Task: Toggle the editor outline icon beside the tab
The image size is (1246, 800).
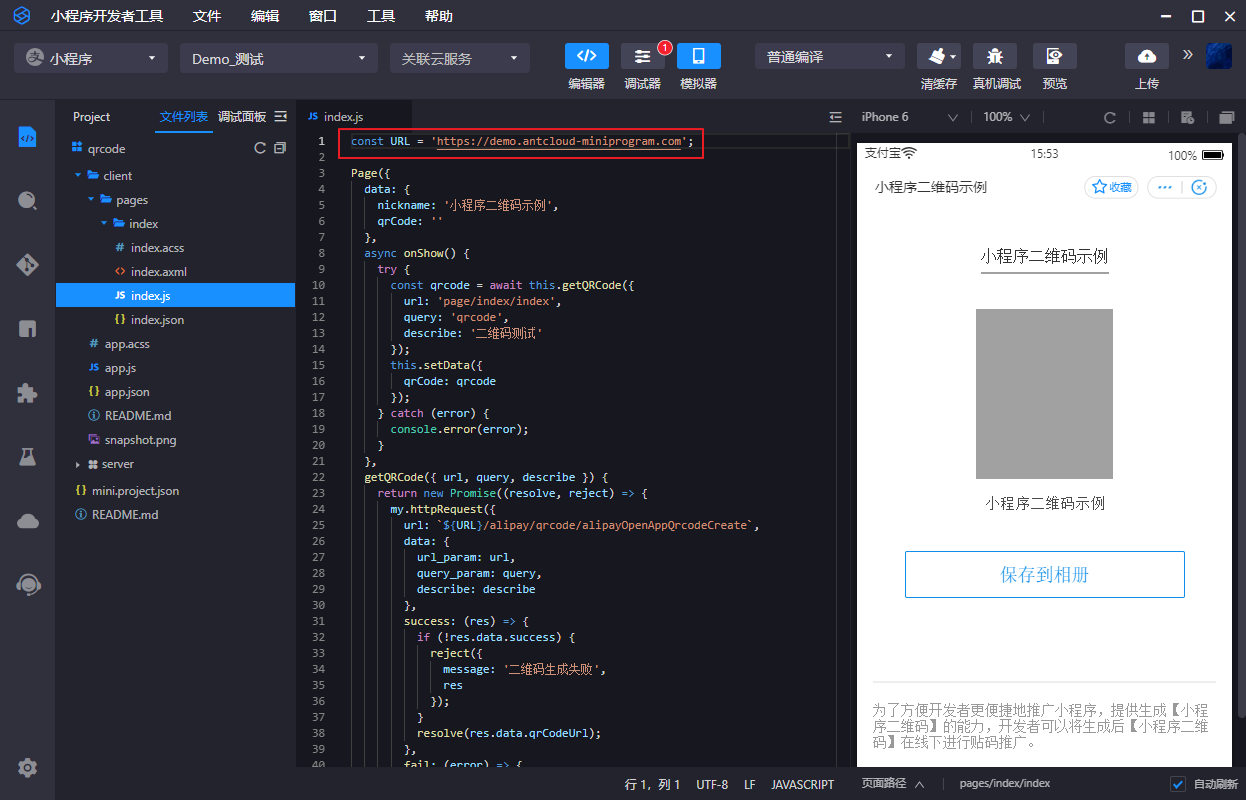Action: tap(836, 117)
